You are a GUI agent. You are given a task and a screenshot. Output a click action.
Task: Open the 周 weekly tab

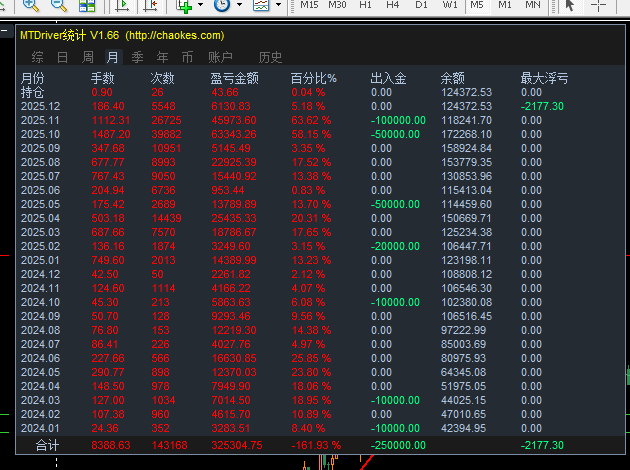88,57
